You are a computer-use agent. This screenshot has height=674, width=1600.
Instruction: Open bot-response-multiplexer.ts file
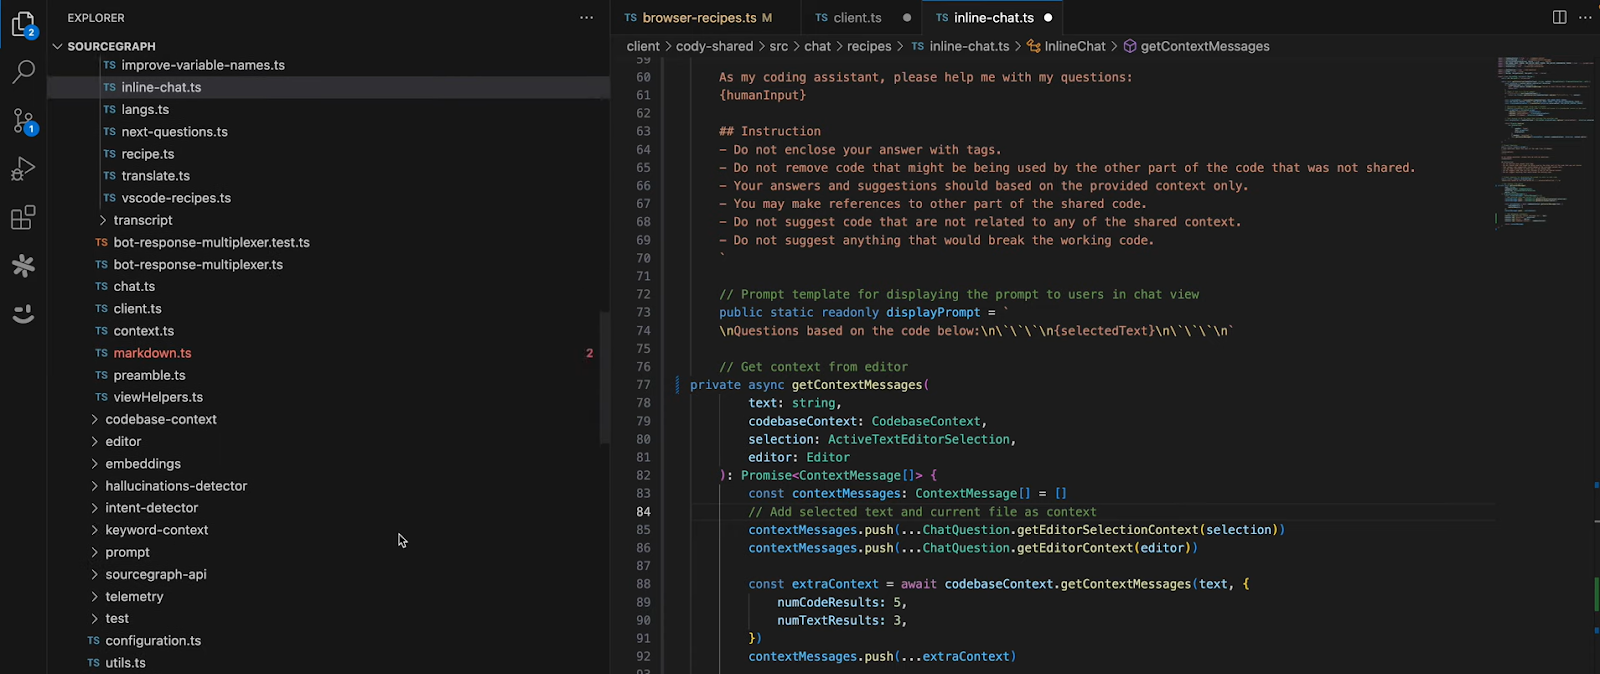tap(328, 264)
